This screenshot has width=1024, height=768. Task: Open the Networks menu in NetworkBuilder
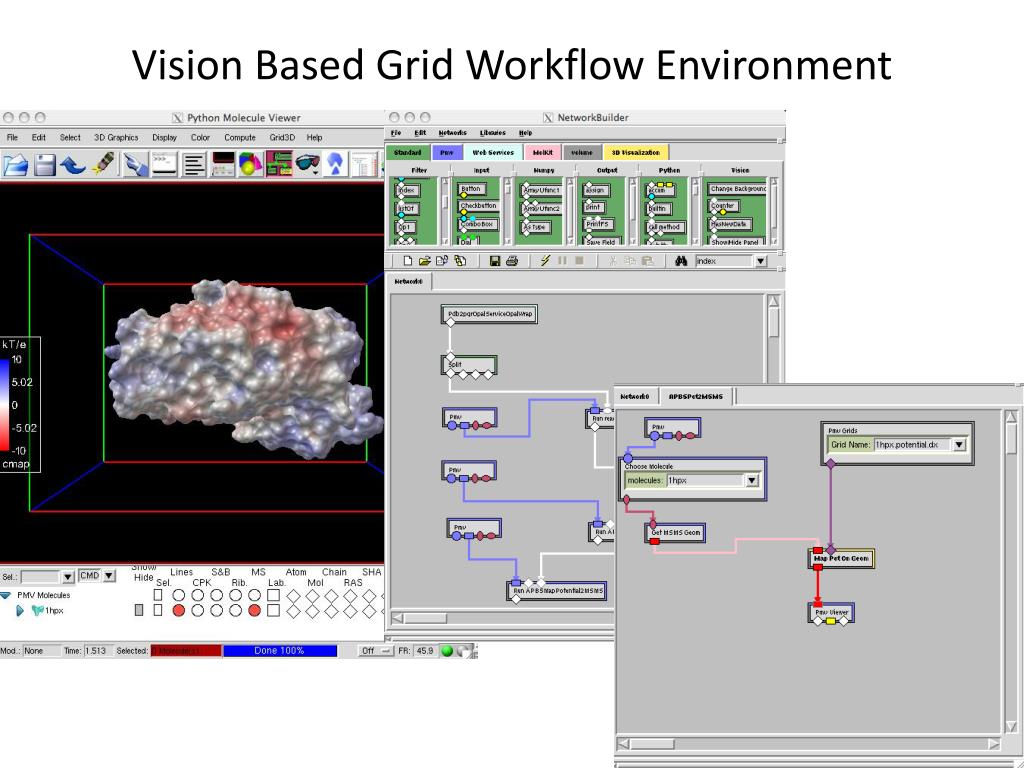(453, 133)
